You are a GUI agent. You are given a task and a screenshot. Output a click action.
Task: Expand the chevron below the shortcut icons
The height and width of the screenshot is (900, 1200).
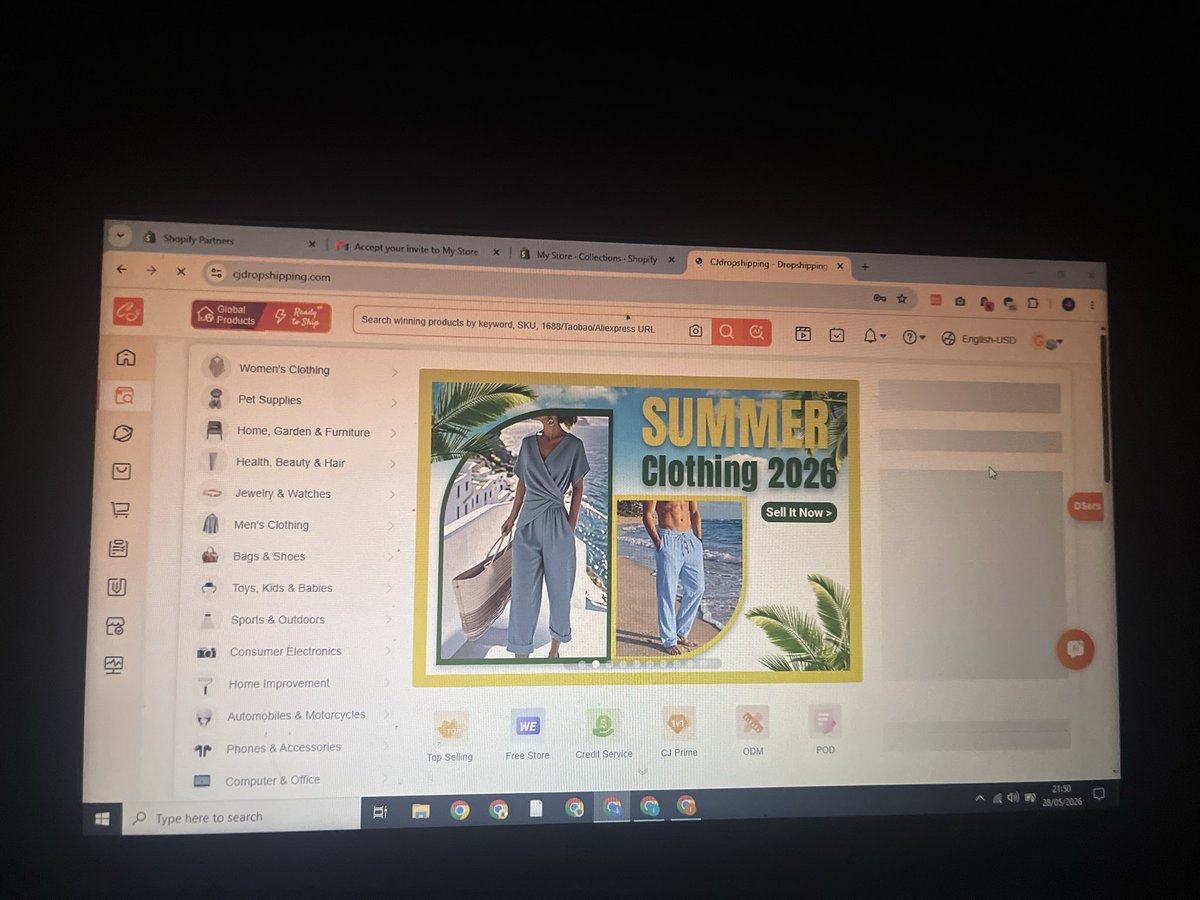[642, 771]
